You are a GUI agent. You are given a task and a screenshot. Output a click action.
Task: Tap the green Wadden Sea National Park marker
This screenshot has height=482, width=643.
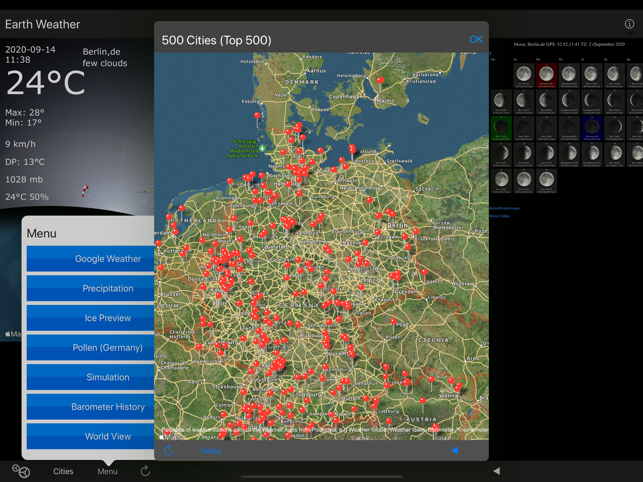[x=262, y=148]
